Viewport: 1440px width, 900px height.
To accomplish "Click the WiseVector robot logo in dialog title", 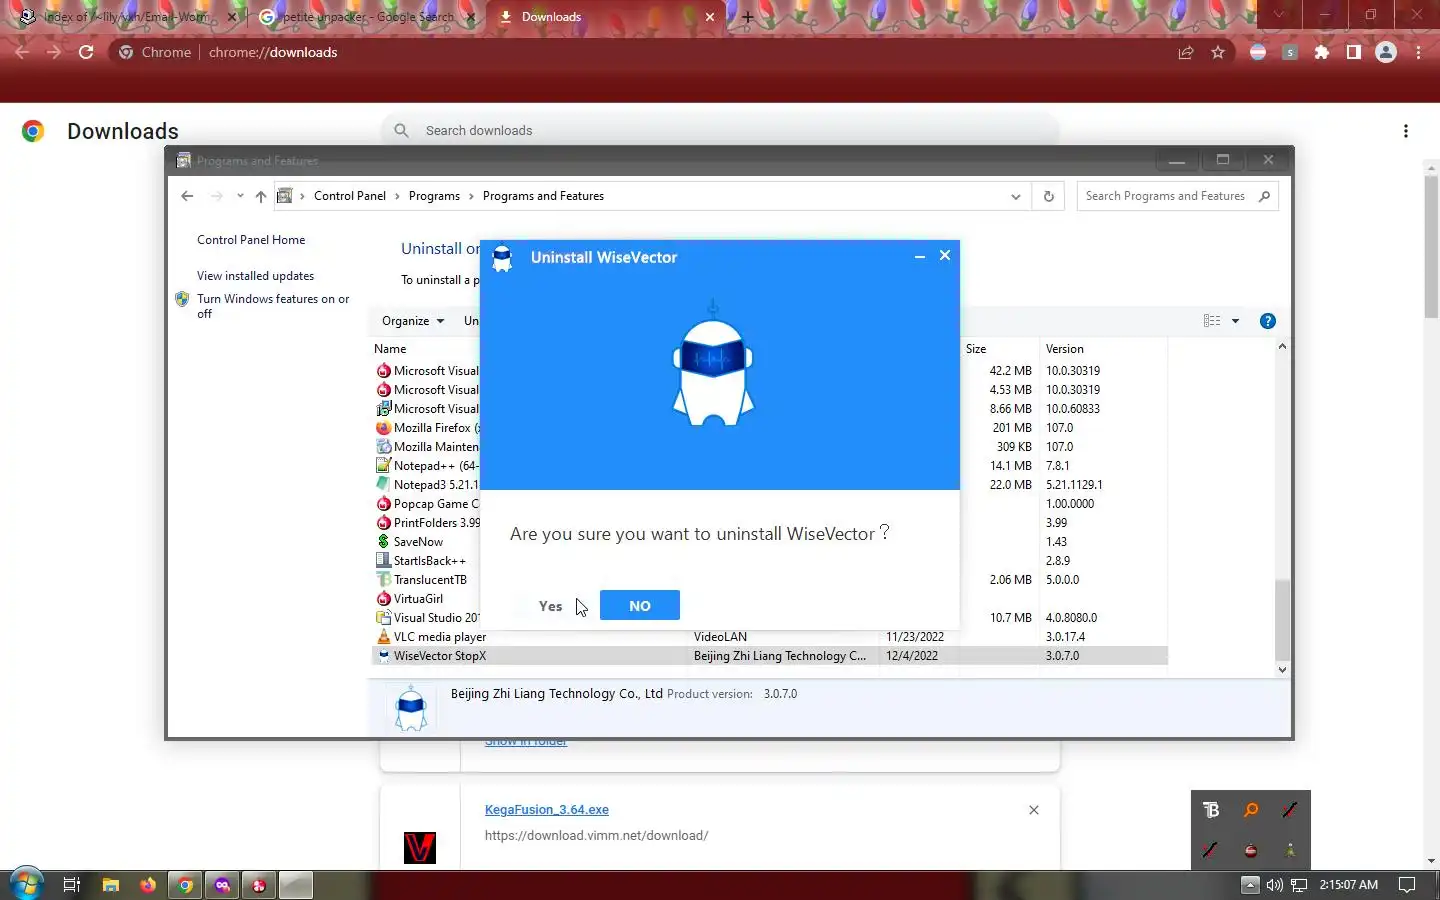I will tap(502, 258).
